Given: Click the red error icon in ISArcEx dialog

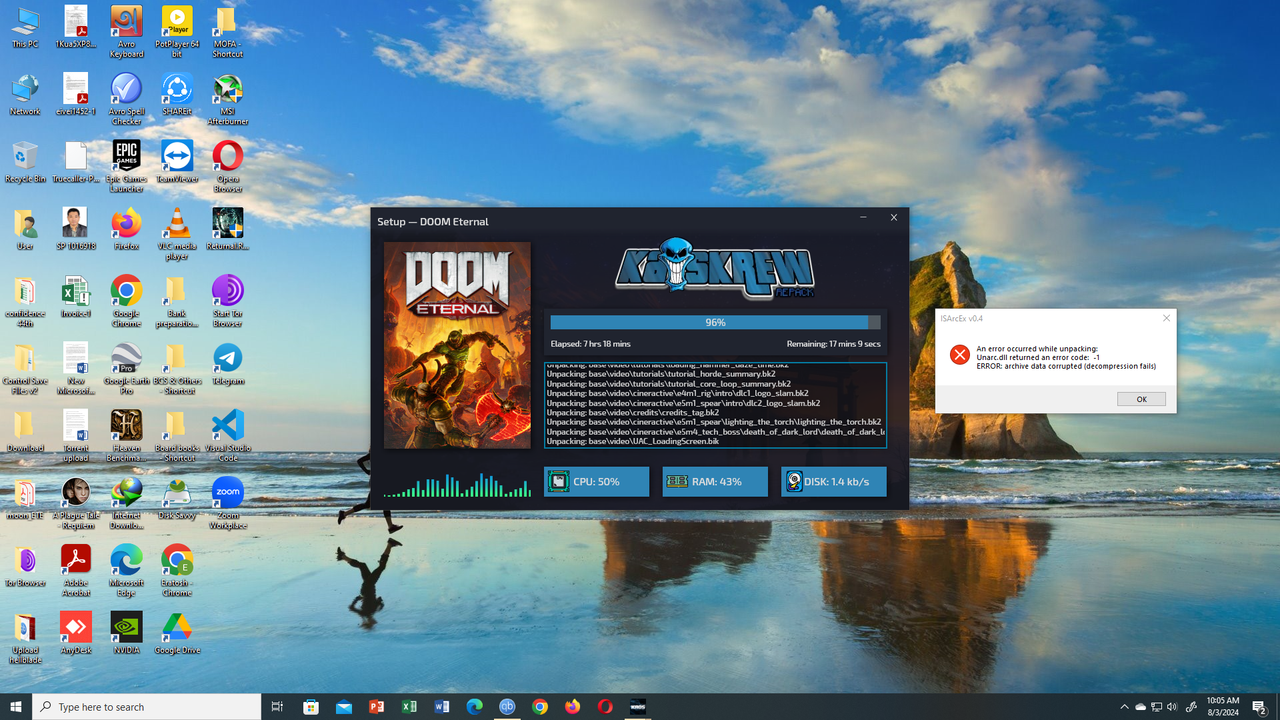Looking at the screenshot, I should point(959,355).
